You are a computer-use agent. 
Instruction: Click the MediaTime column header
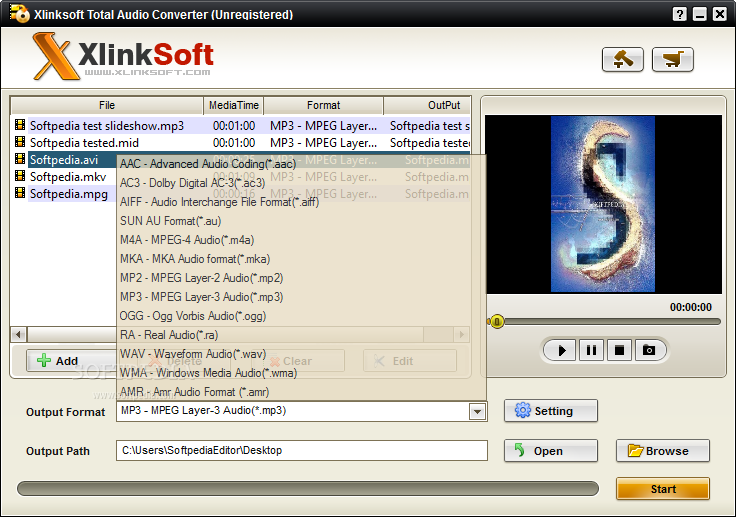point(233,105)
